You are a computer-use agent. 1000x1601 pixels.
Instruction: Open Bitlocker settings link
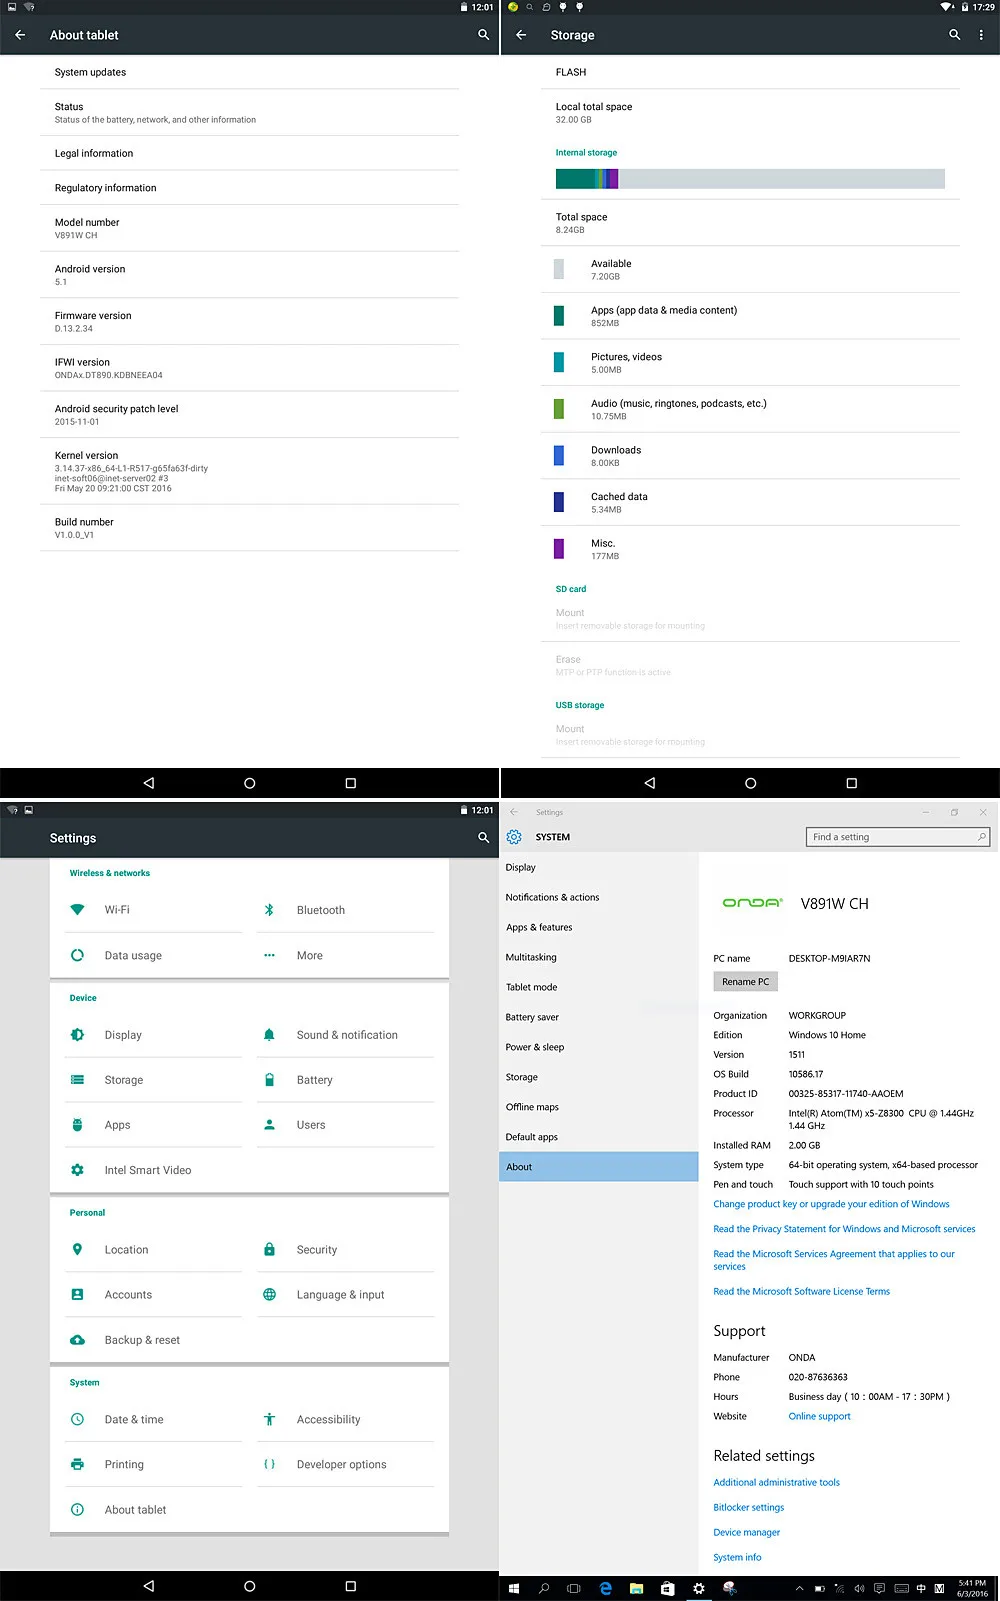(x=748, y=1508)
